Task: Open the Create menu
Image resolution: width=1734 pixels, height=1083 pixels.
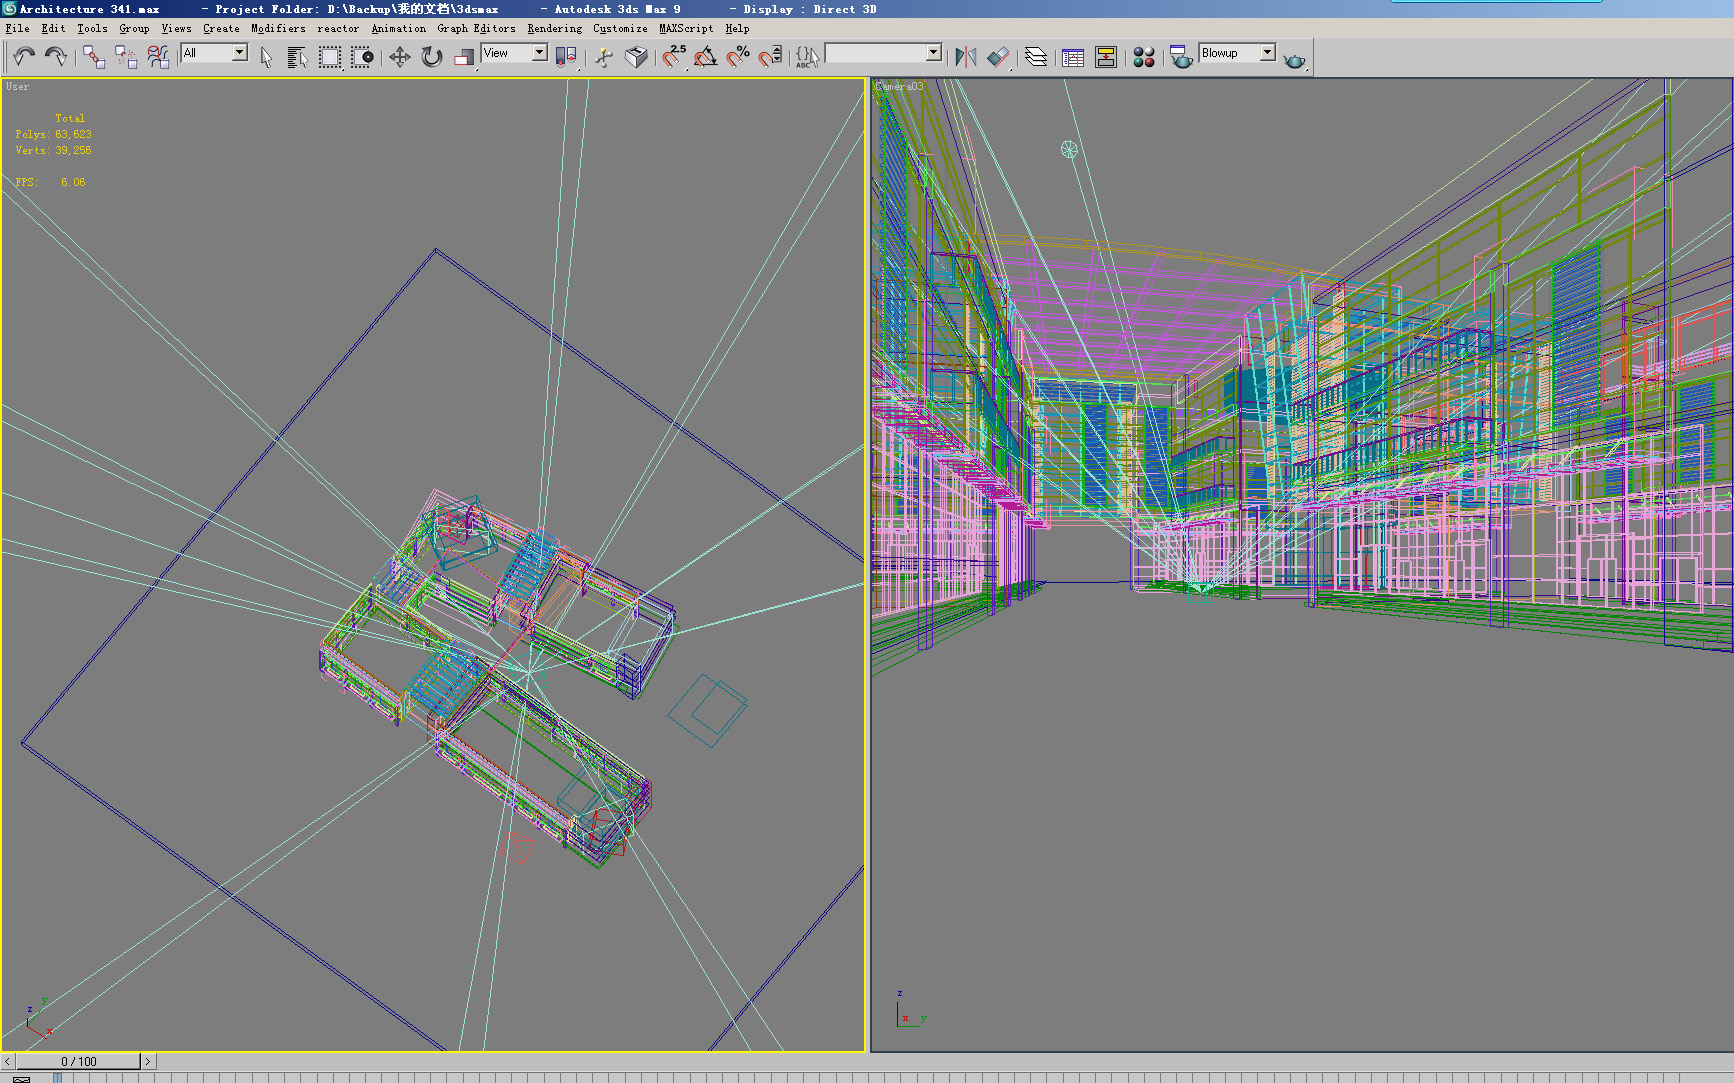Action: [x=221, y=28]
